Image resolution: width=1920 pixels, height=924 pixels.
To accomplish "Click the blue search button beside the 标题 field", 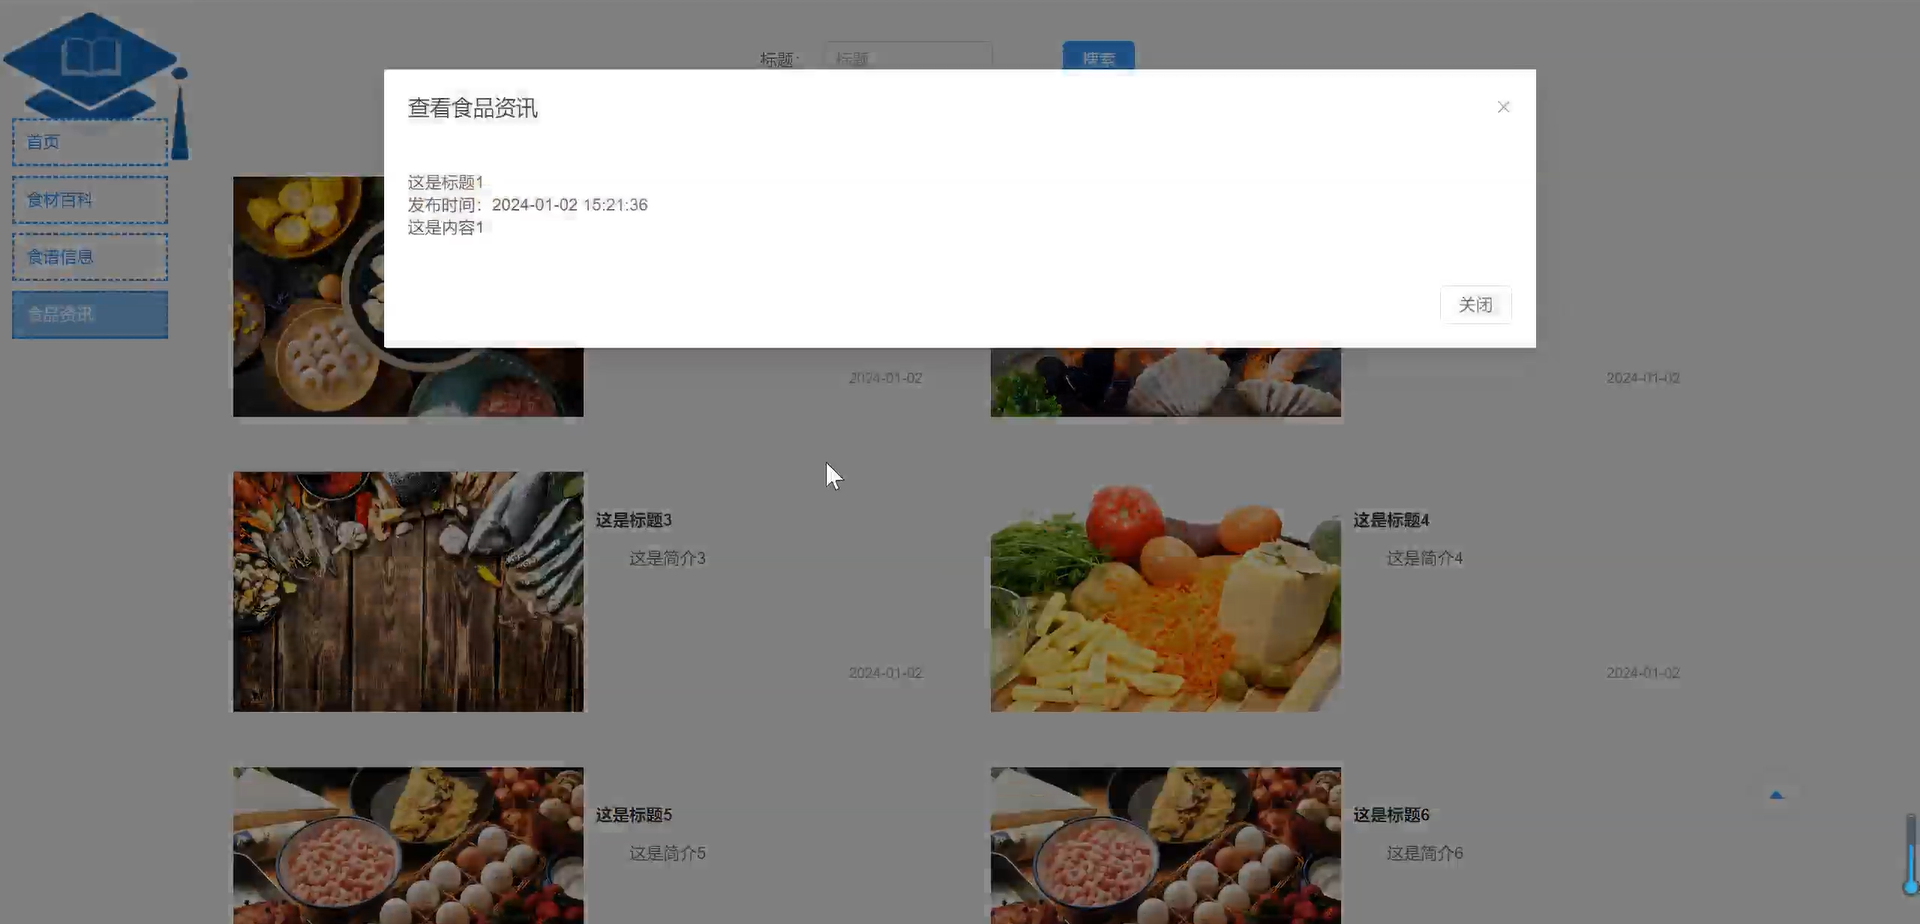I will tap(1098, 56).
